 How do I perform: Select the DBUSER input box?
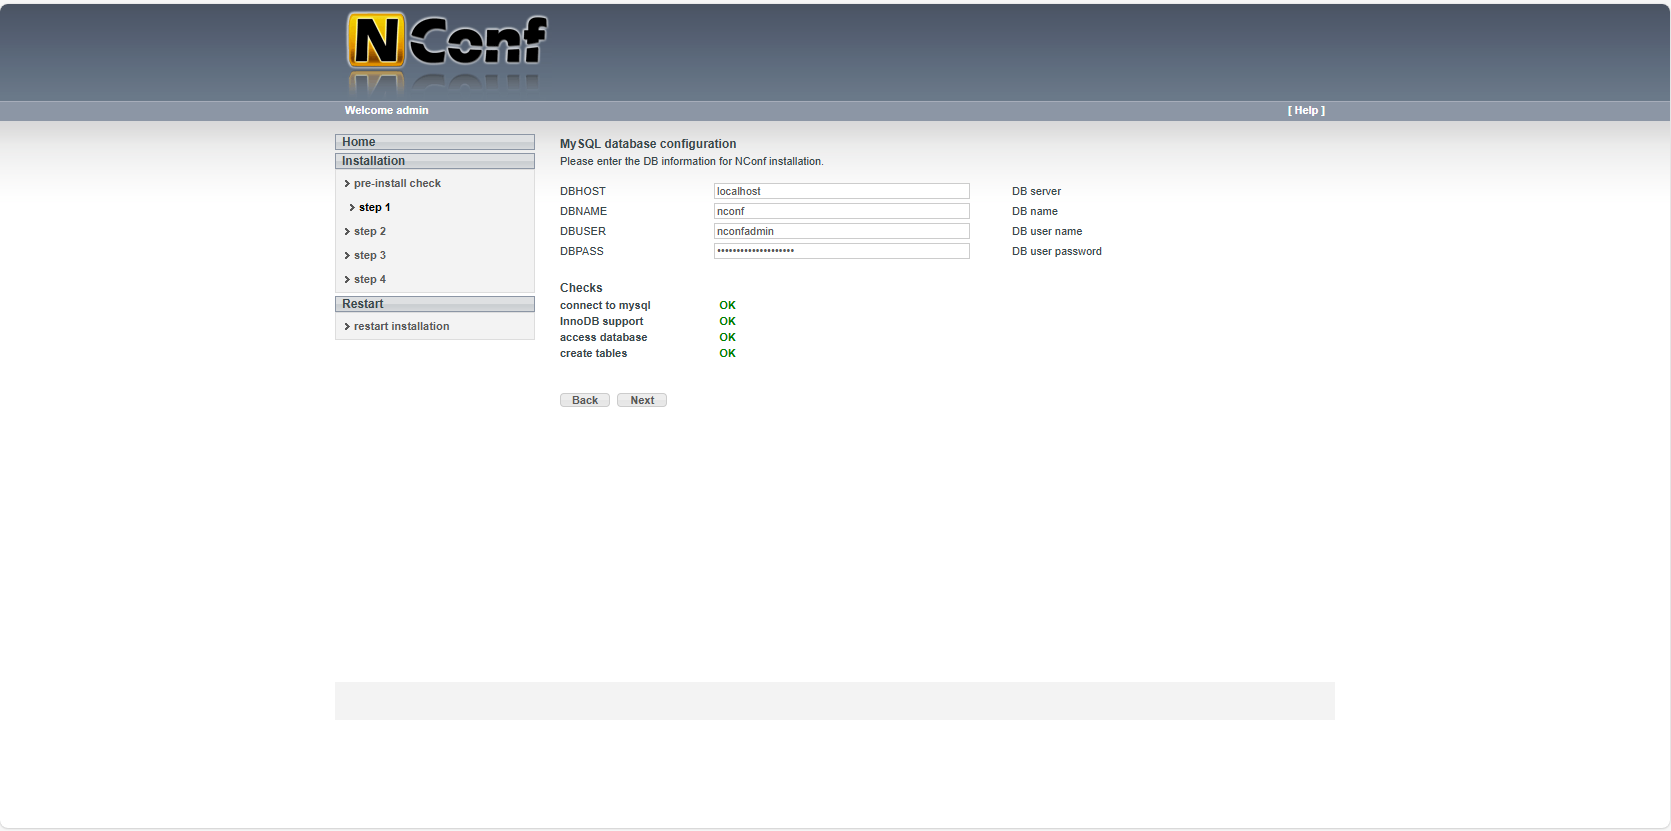841,231
